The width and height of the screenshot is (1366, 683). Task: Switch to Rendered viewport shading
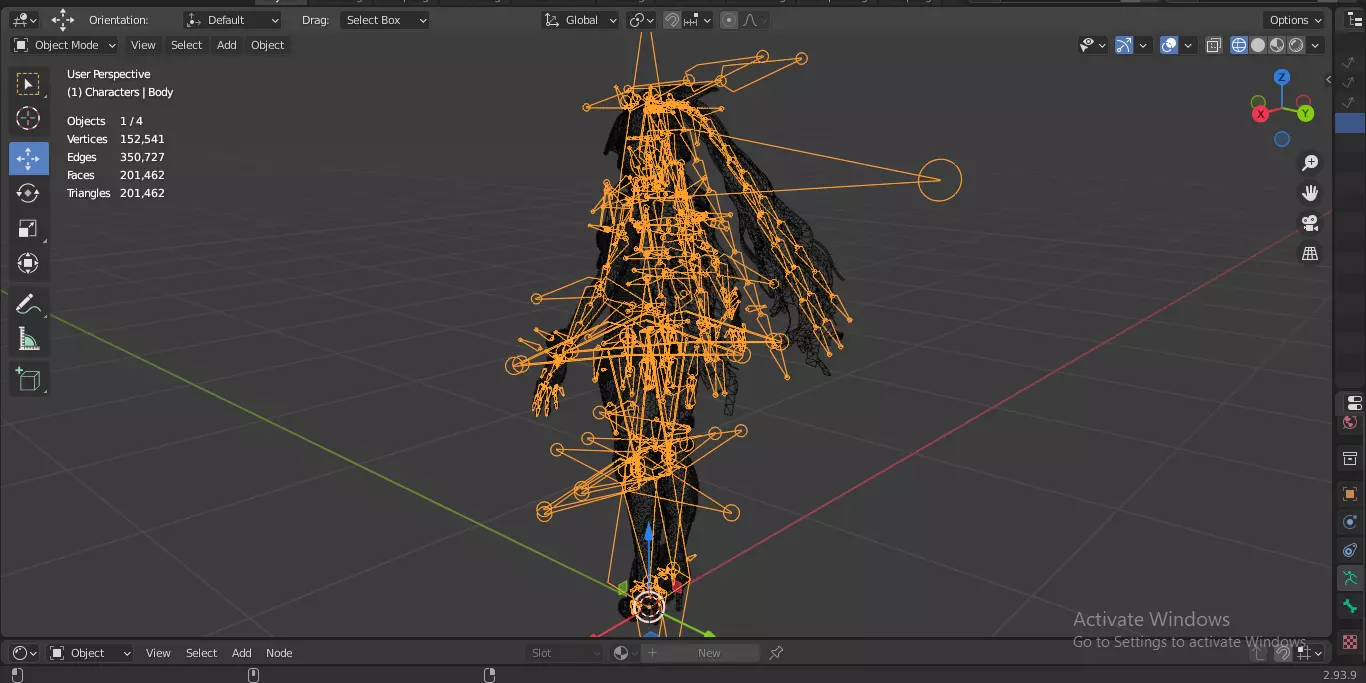tap(1296, 45)
